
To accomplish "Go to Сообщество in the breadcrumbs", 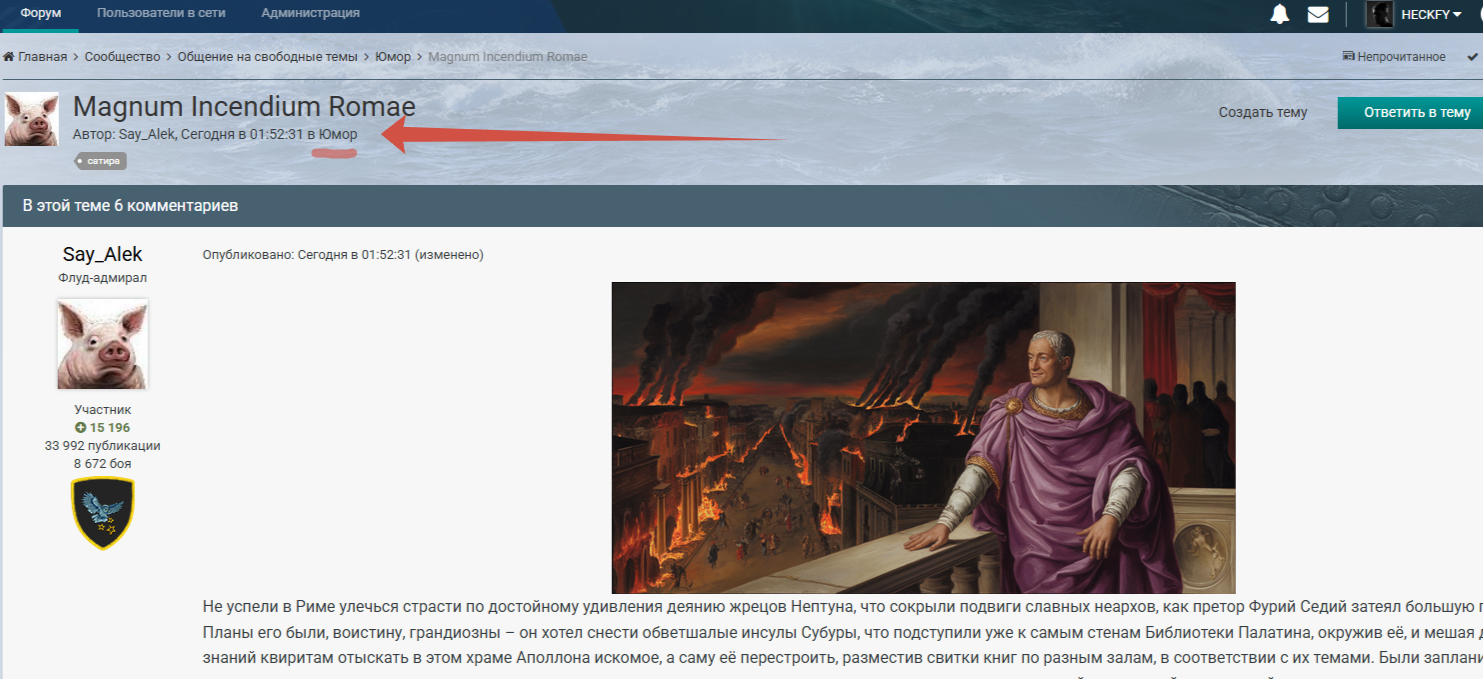I will pos(122,57).
